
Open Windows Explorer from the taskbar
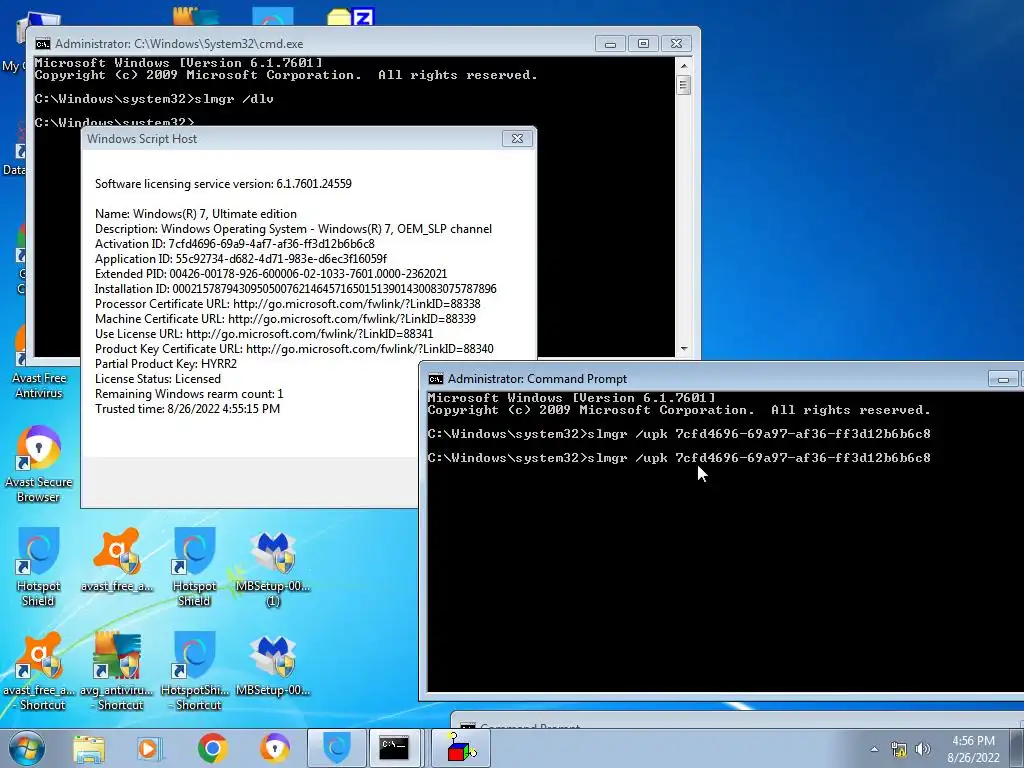[x=89, y=748]
